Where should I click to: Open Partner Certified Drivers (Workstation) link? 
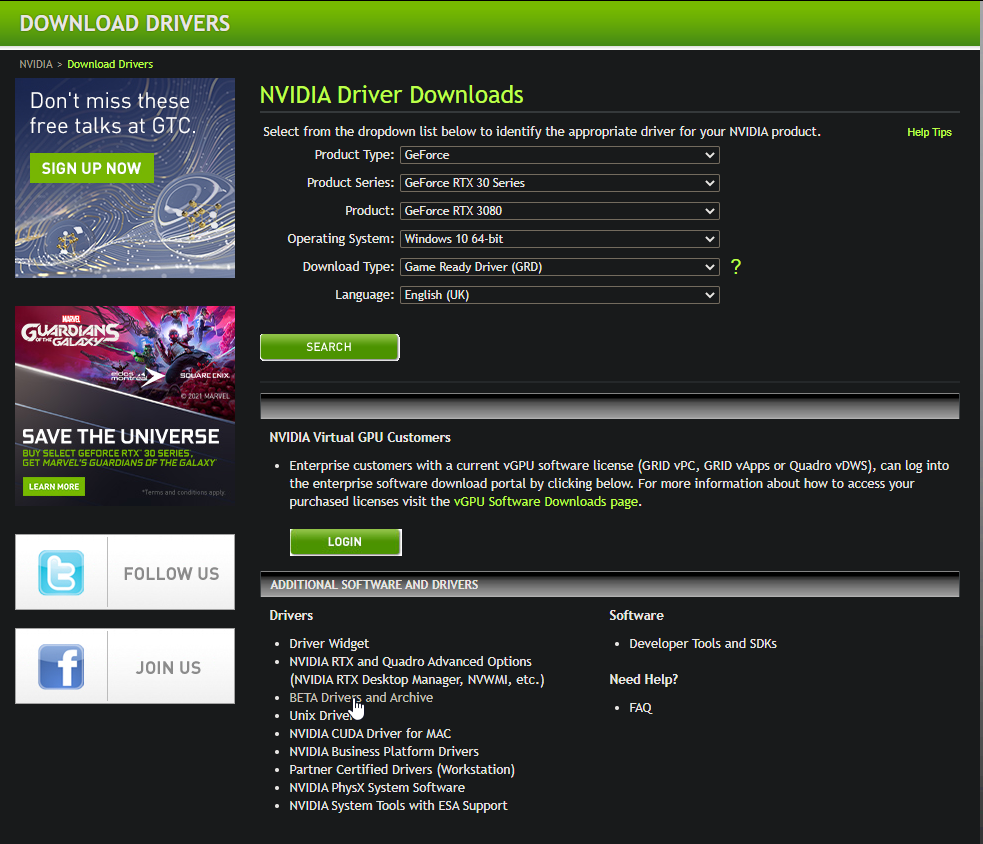tap(402, 769)
